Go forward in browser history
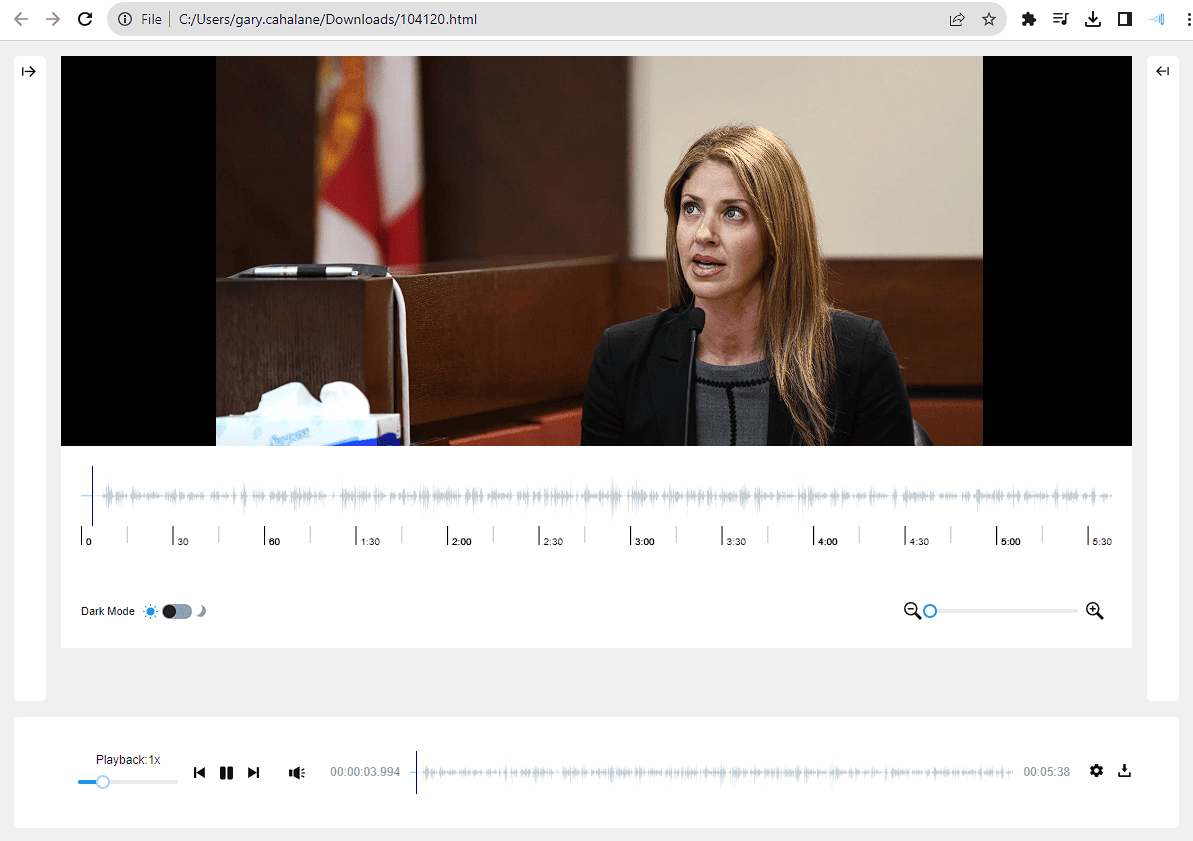Screen dimensions: 1193x841 point(52,19)
